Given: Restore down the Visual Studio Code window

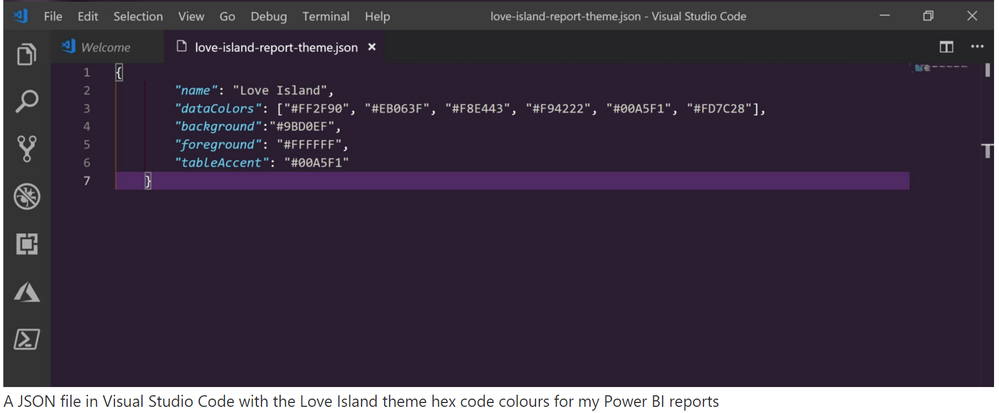Looking at the screenshot, I should pos(928,16).
